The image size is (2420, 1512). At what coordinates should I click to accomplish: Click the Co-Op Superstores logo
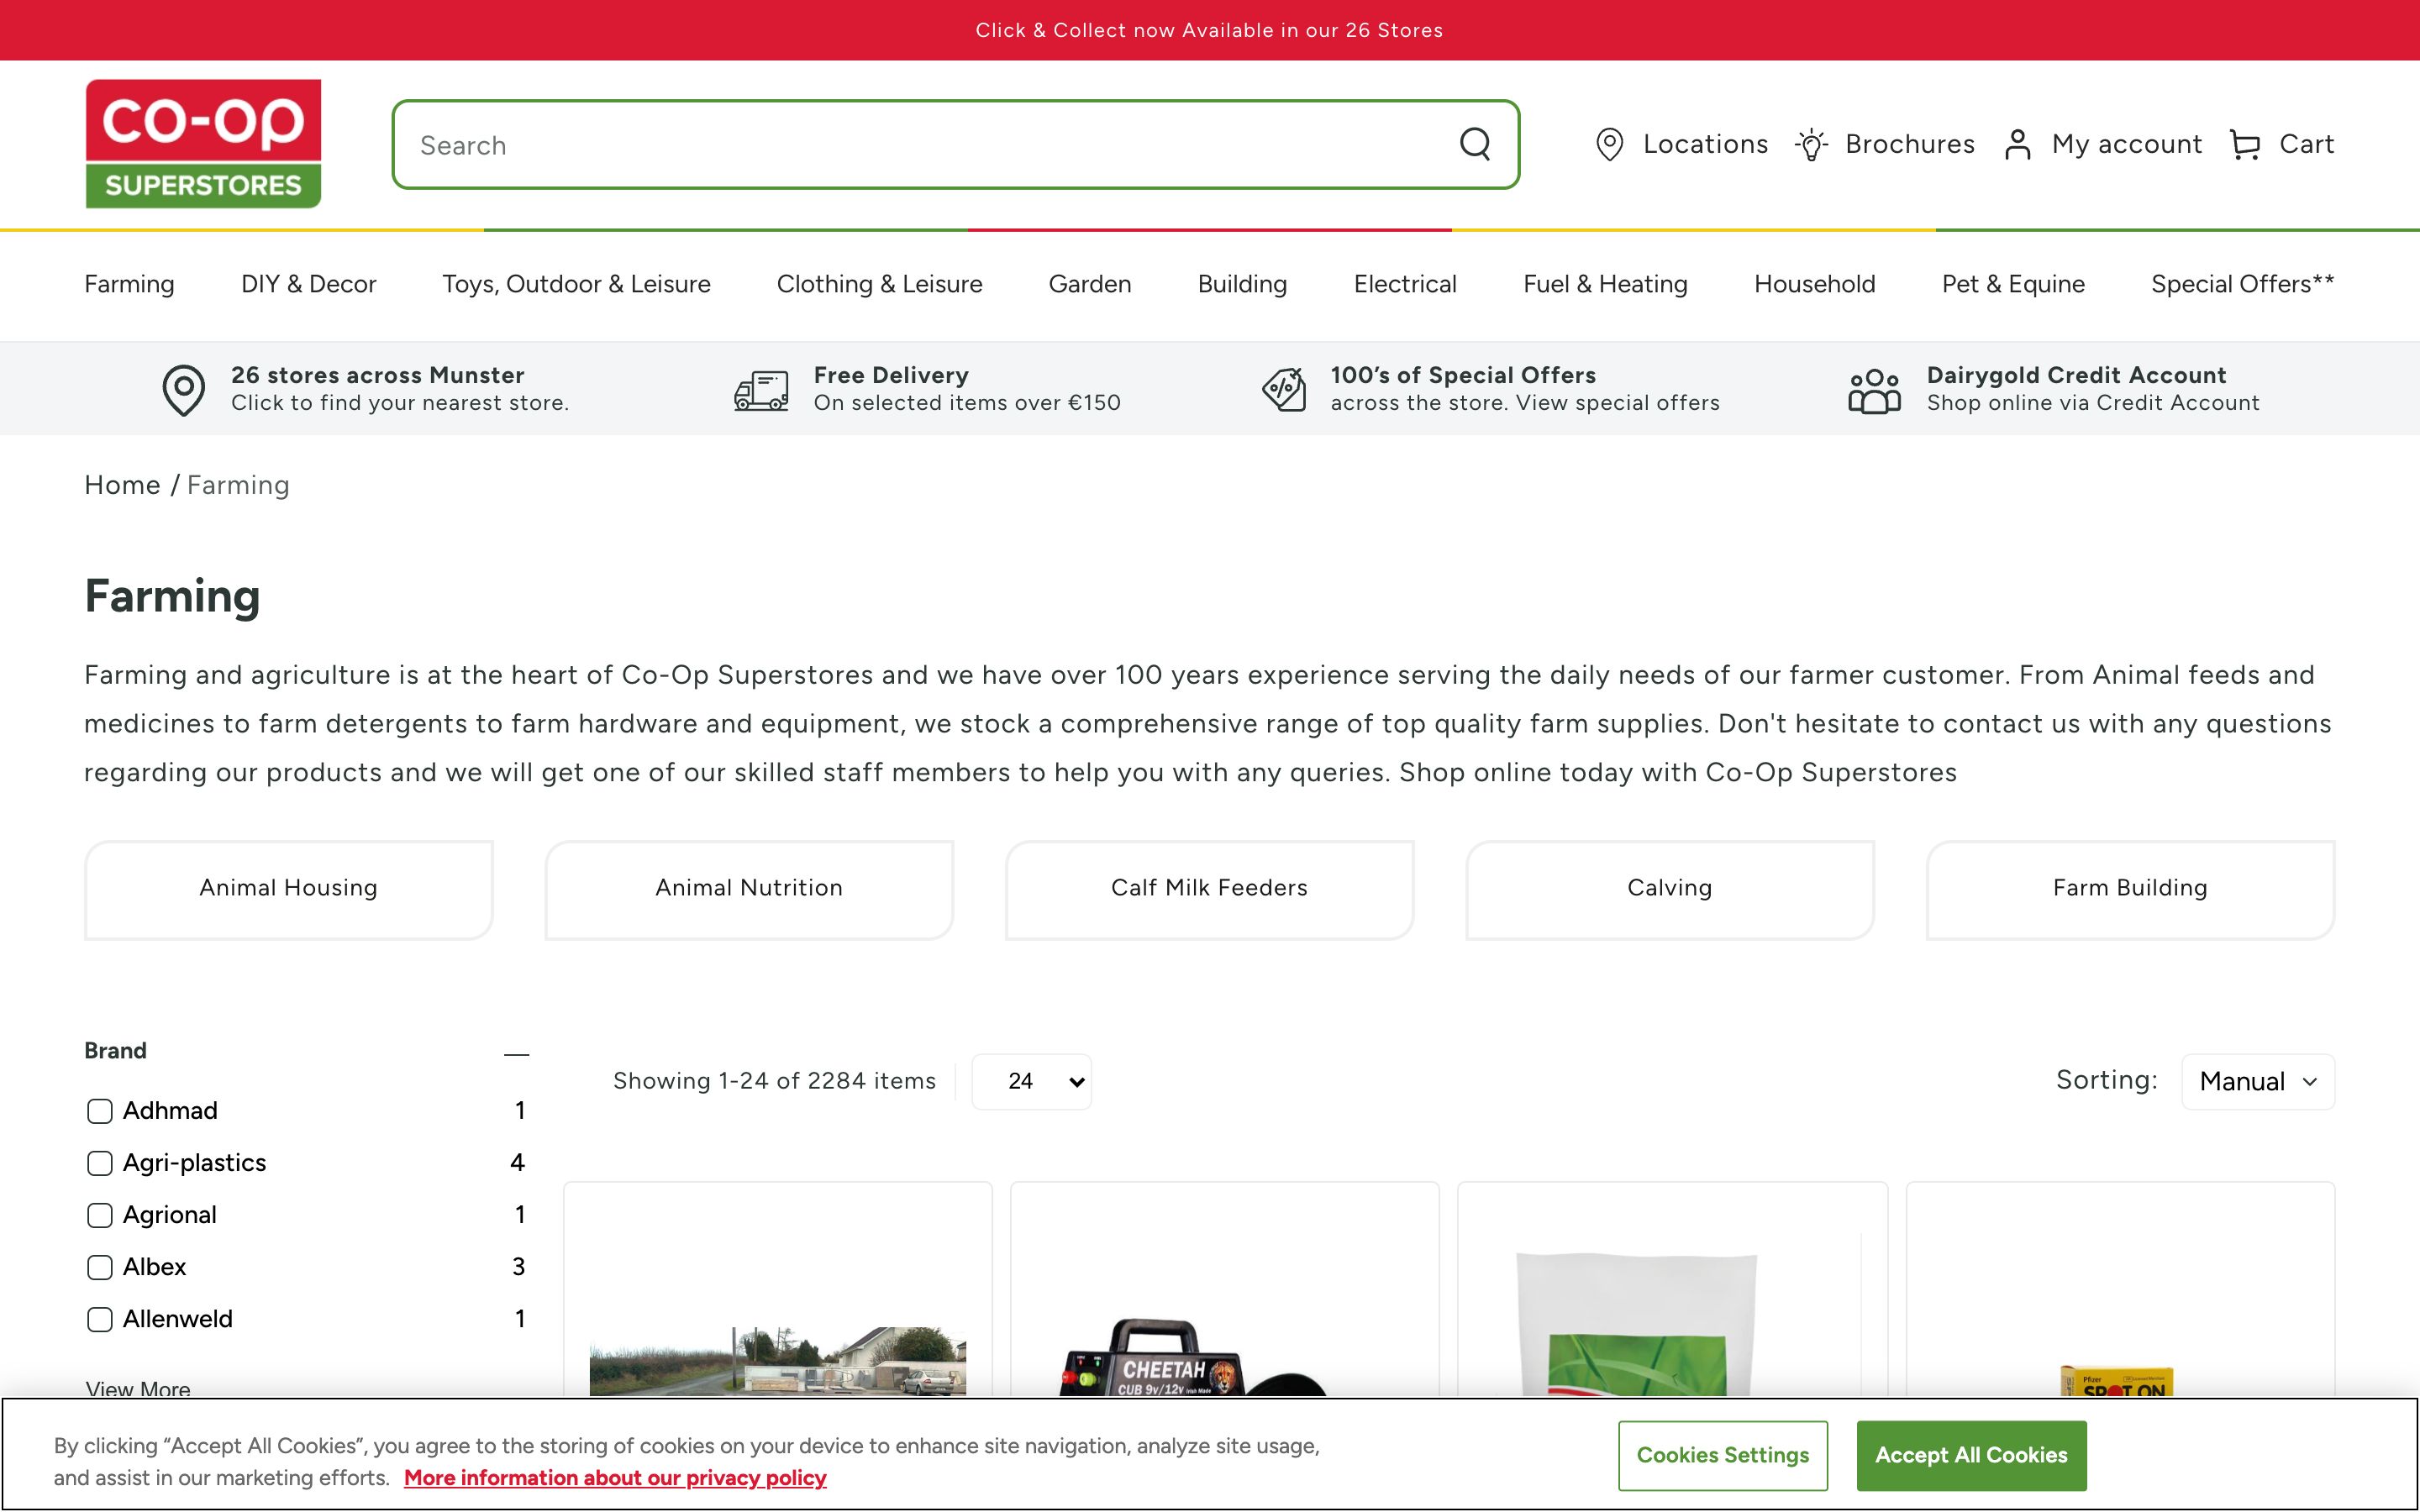tap(203, 143)
